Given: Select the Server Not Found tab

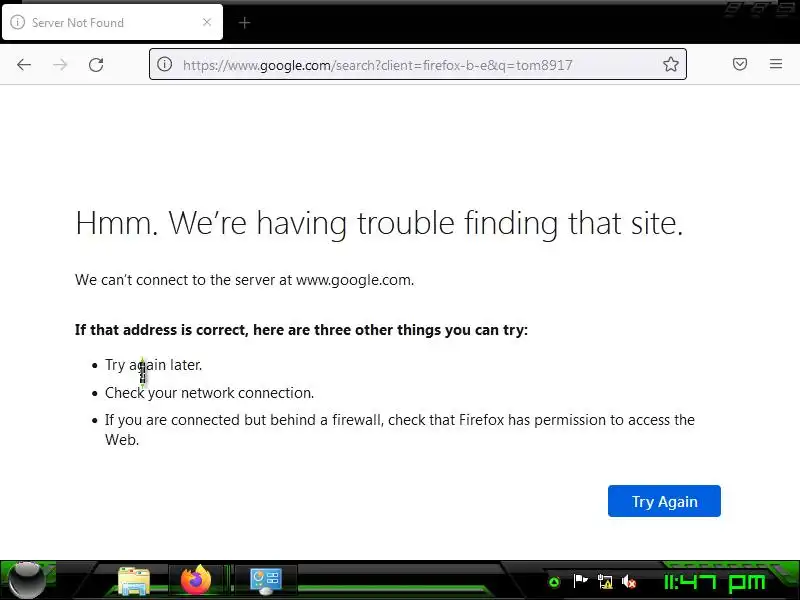Looking at the screenshot, I should [x=112, y=22].
